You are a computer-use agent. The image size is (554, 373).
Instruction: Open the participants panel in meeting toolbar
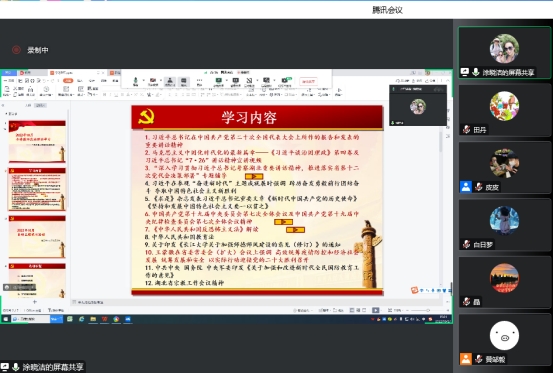pos(170,82)
